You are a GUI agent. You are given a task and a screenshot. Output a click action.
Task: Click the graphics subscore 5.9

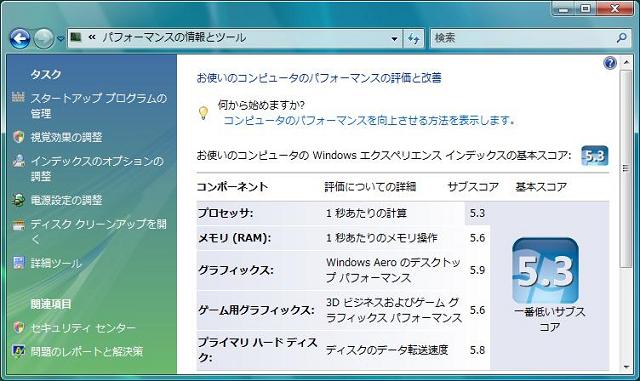coord(477,270)
